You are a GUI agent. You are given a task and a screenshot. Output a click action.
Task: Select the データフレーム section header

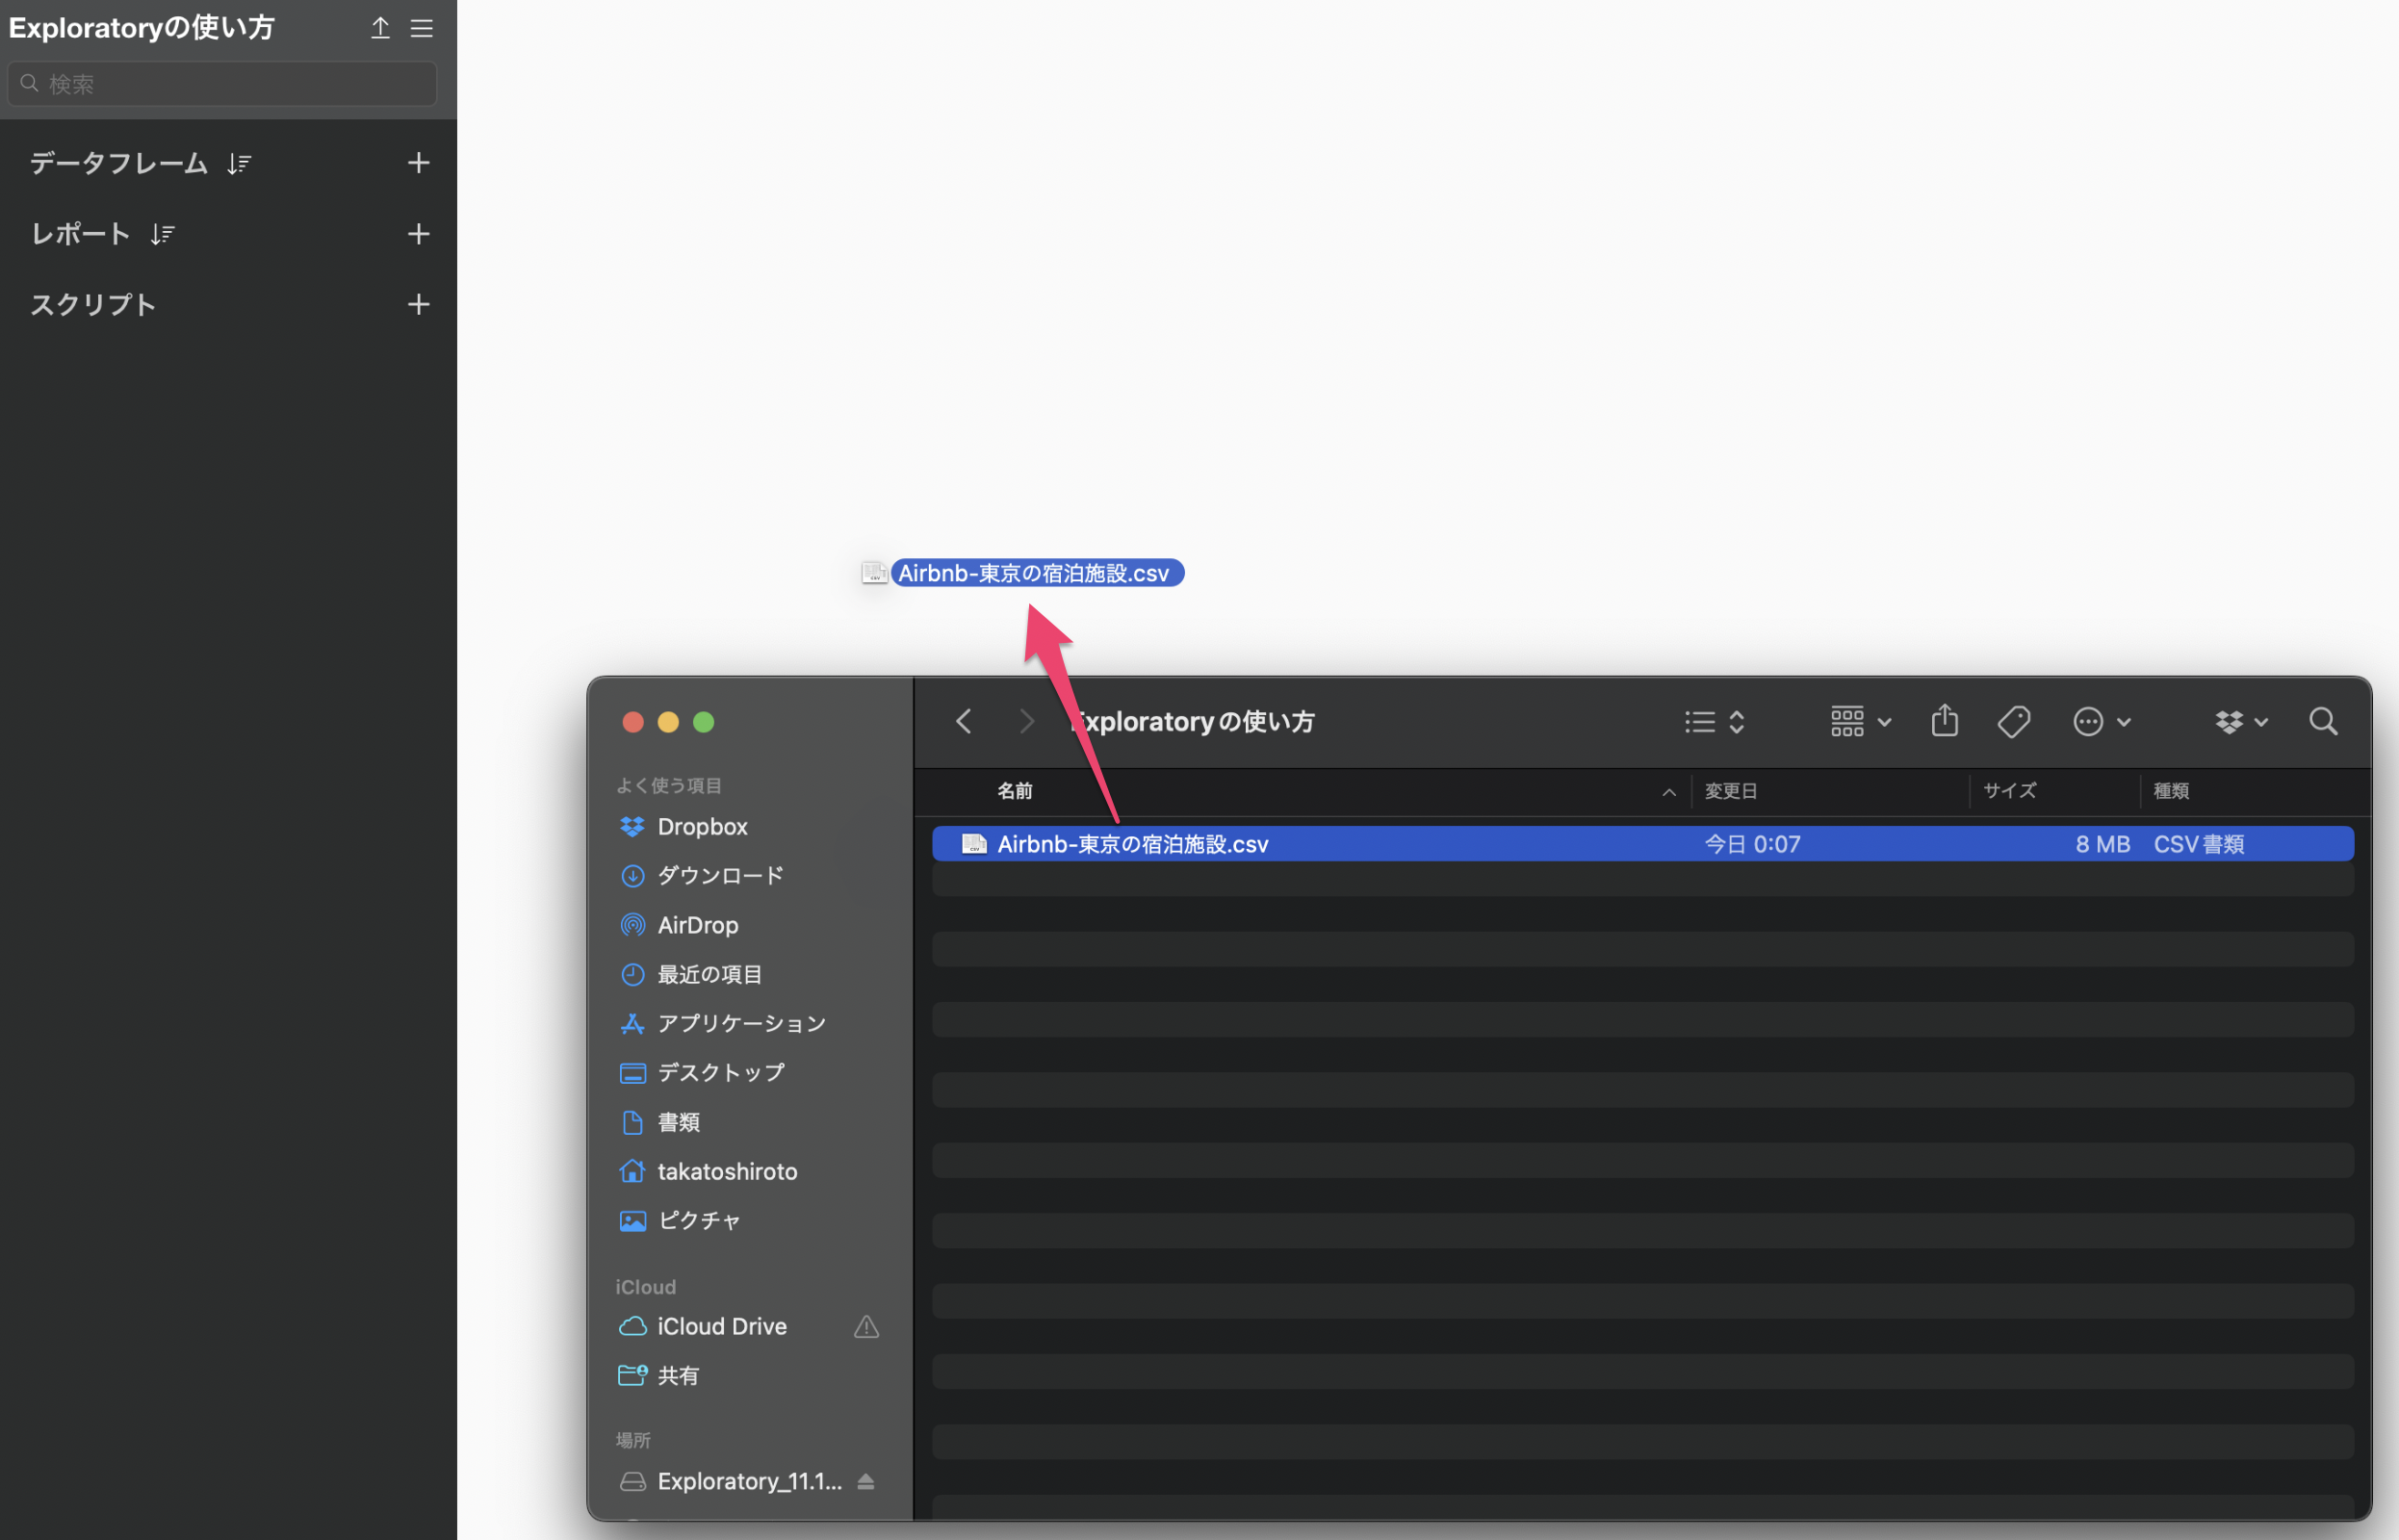coord(119,163)
